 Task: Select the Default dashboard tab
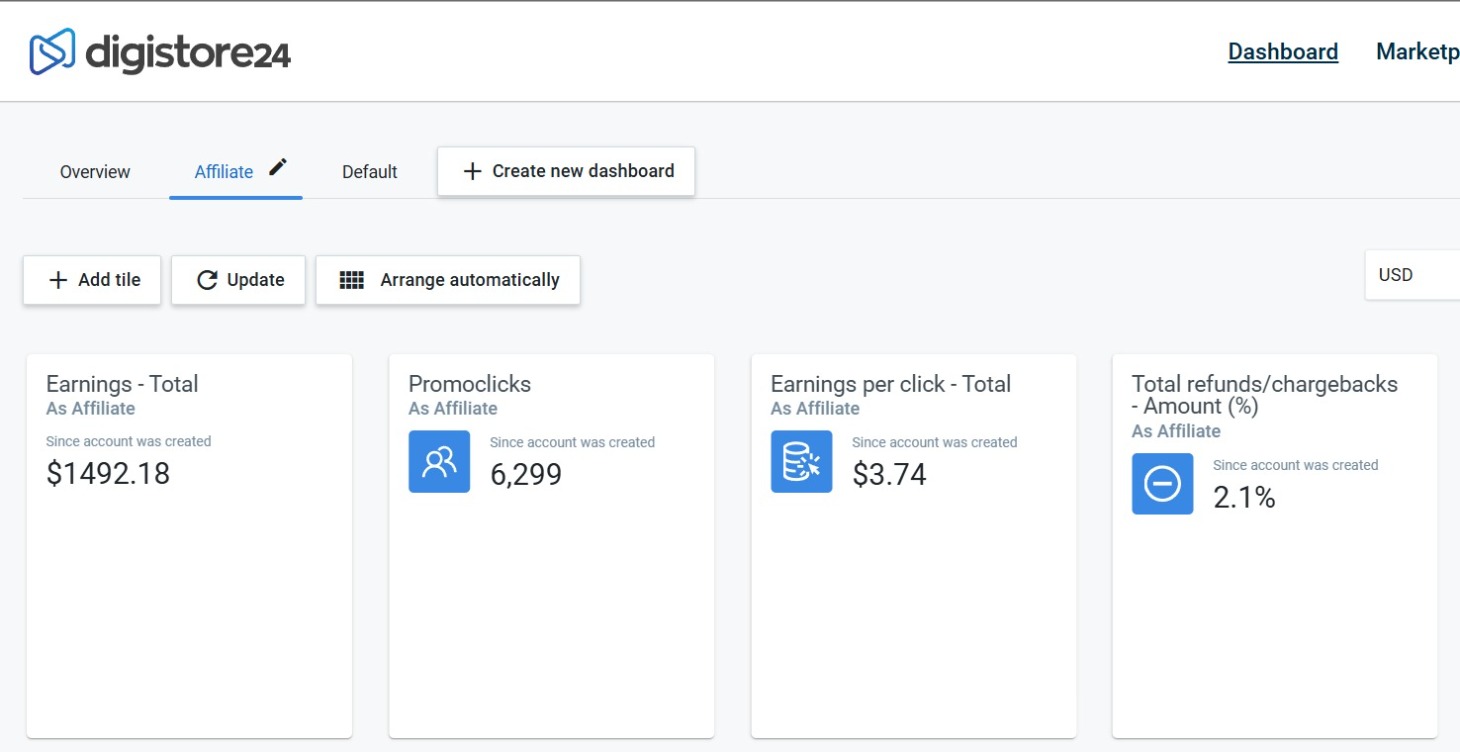coord(370,172)
